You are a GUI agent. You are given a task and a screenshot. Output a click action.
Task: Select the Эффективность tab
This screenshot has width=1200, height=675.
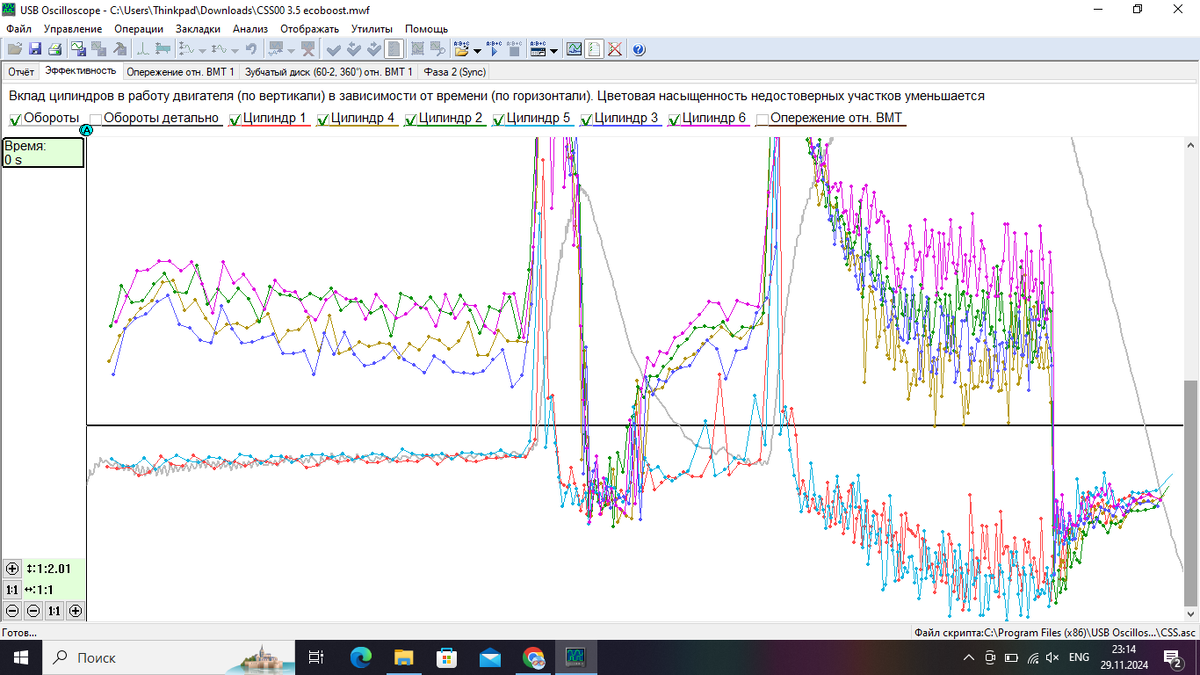click(80, 71)
